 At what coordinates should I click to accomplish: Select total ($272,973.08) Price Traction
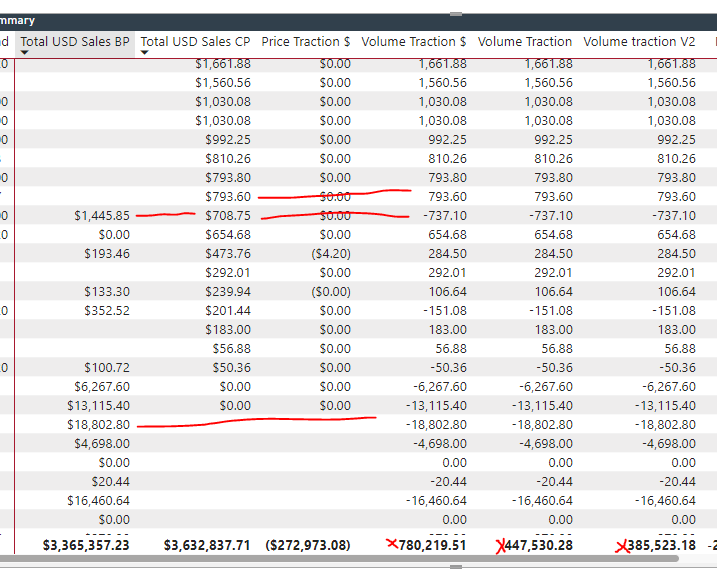pos(308,545)
